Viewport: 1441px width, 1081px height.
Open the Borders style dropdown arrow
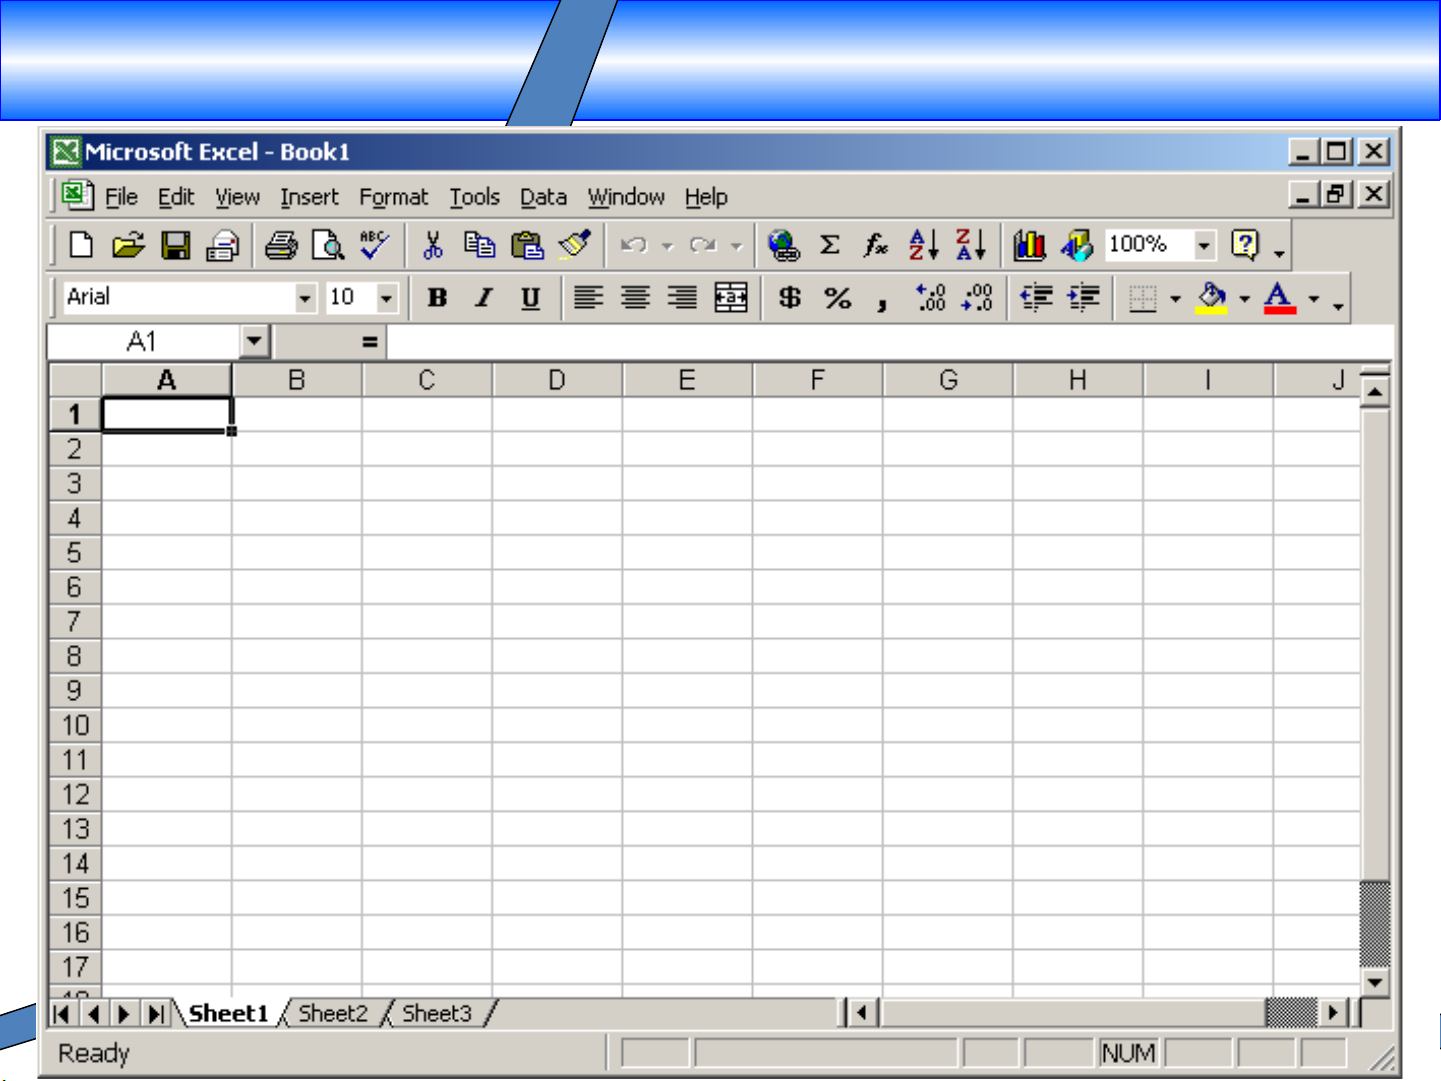click(x=1175, y=298)
